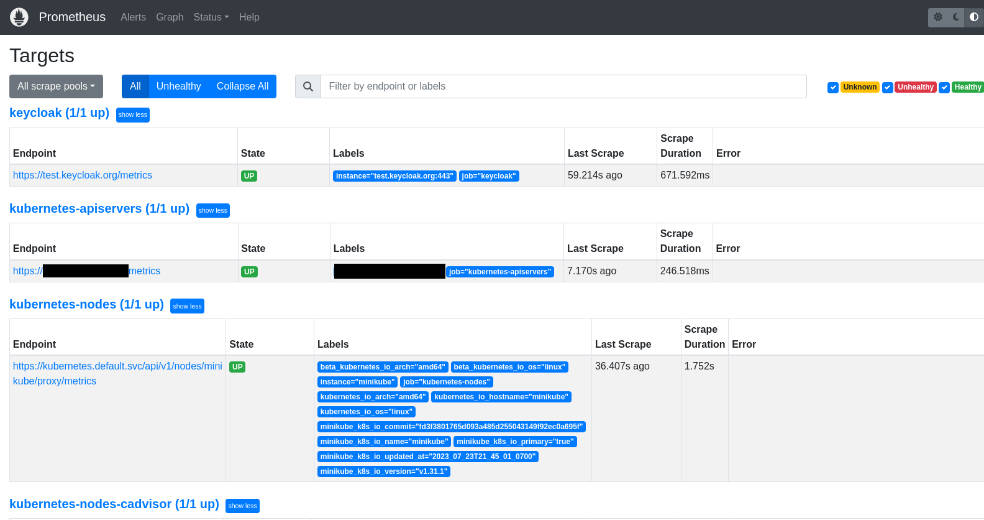Open the Alerts page

(x=133, y=17)
